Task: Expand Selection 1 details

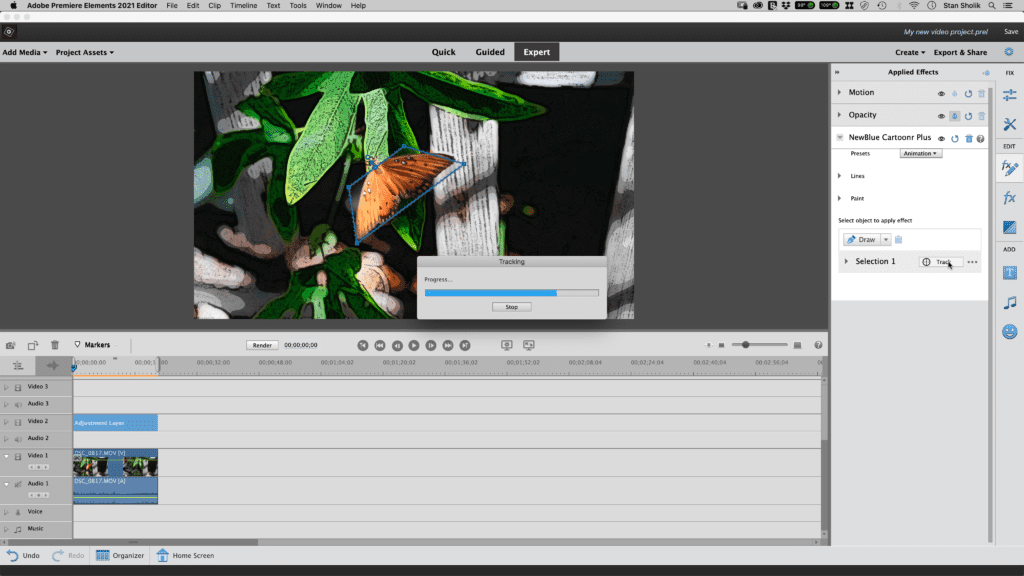Action: [846, 261]
